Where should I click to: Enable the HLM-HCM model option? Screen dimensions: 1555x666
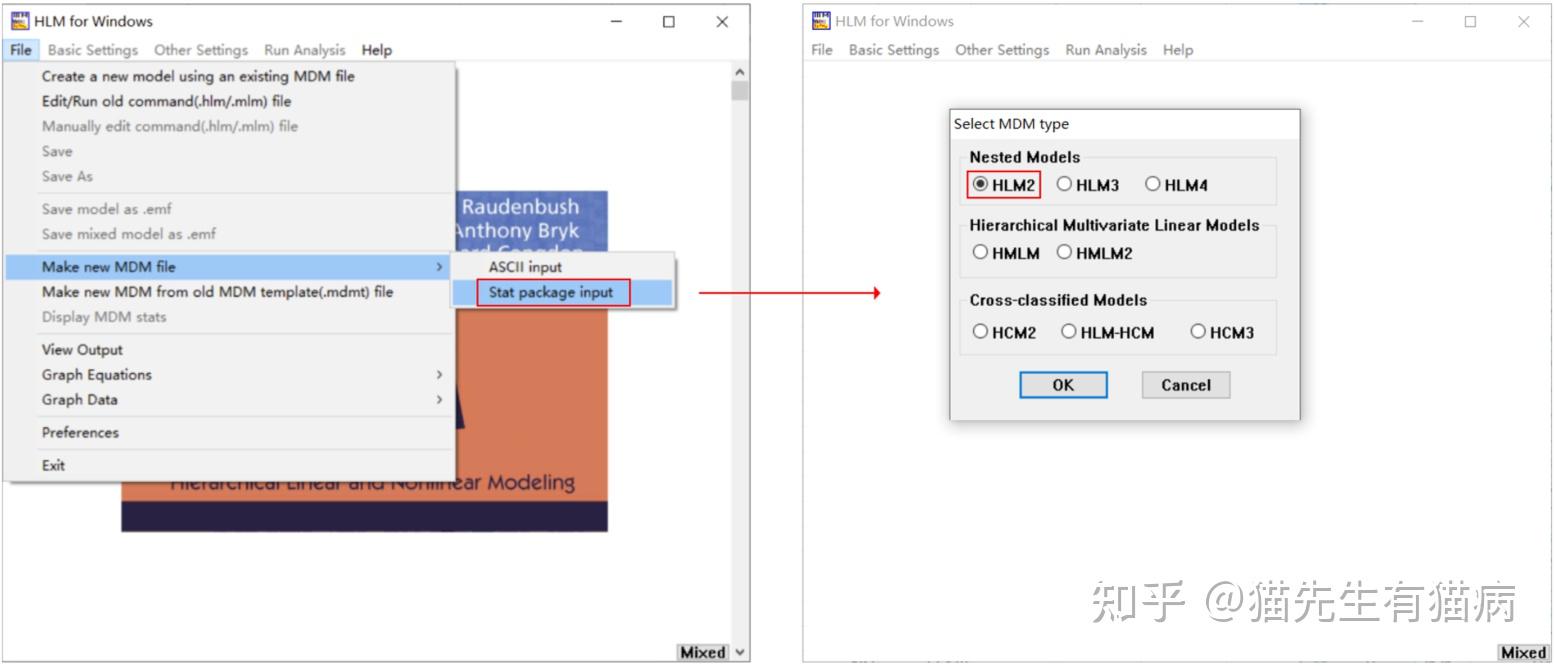1066,331
